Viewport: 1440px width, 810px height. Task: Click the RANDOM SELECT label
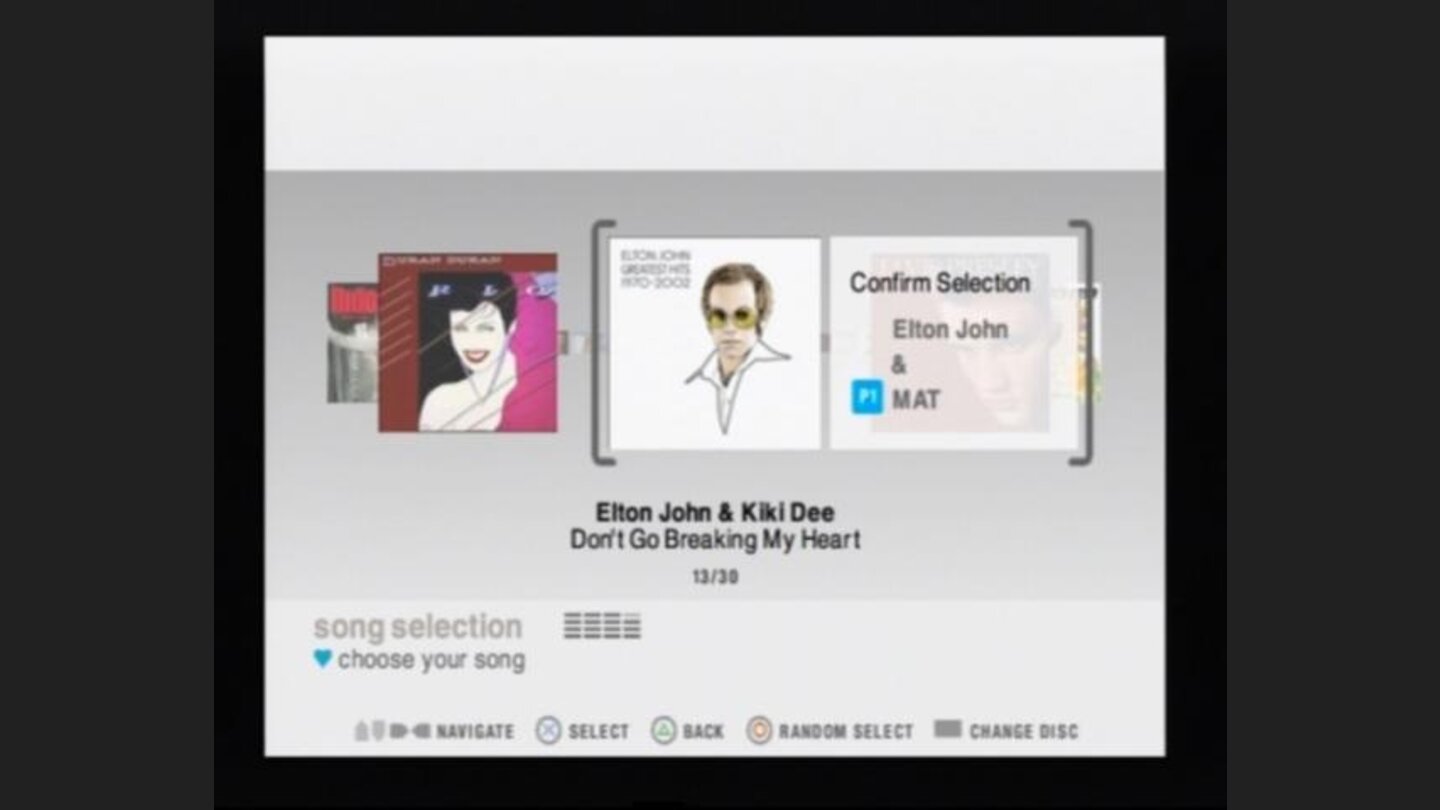(846, 732)
